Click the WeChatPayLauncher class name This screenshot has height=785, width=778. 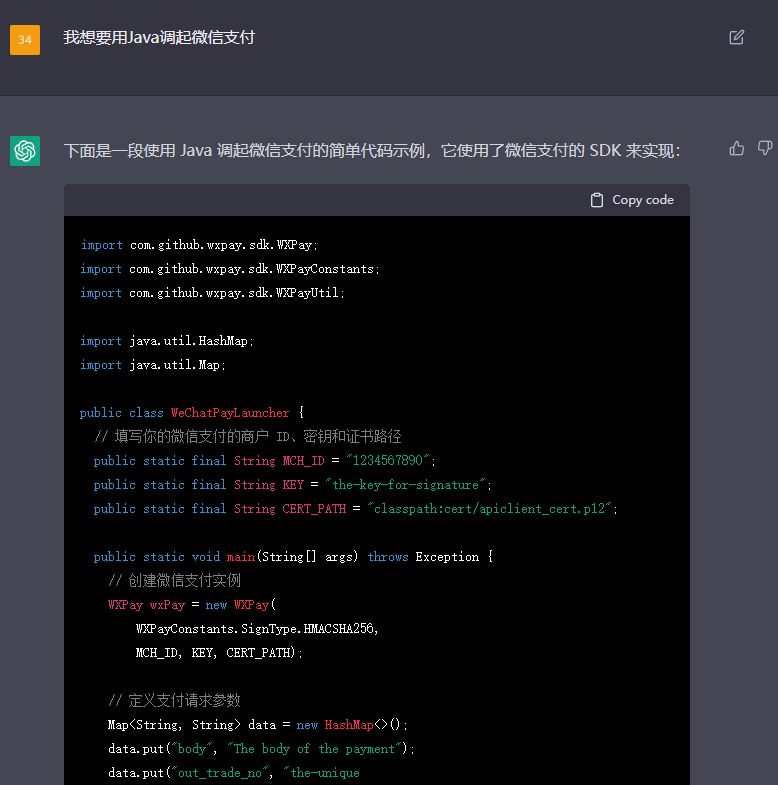click(x=230, y=413)
